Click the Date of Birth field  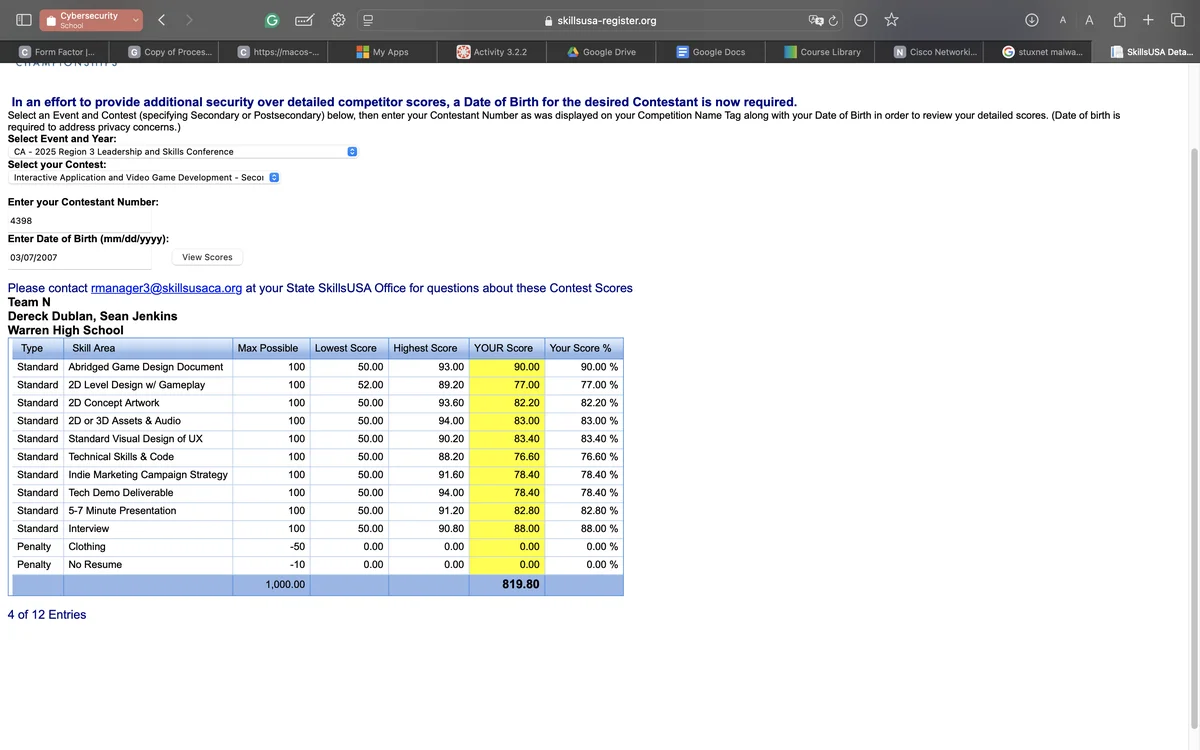[80, 257]
